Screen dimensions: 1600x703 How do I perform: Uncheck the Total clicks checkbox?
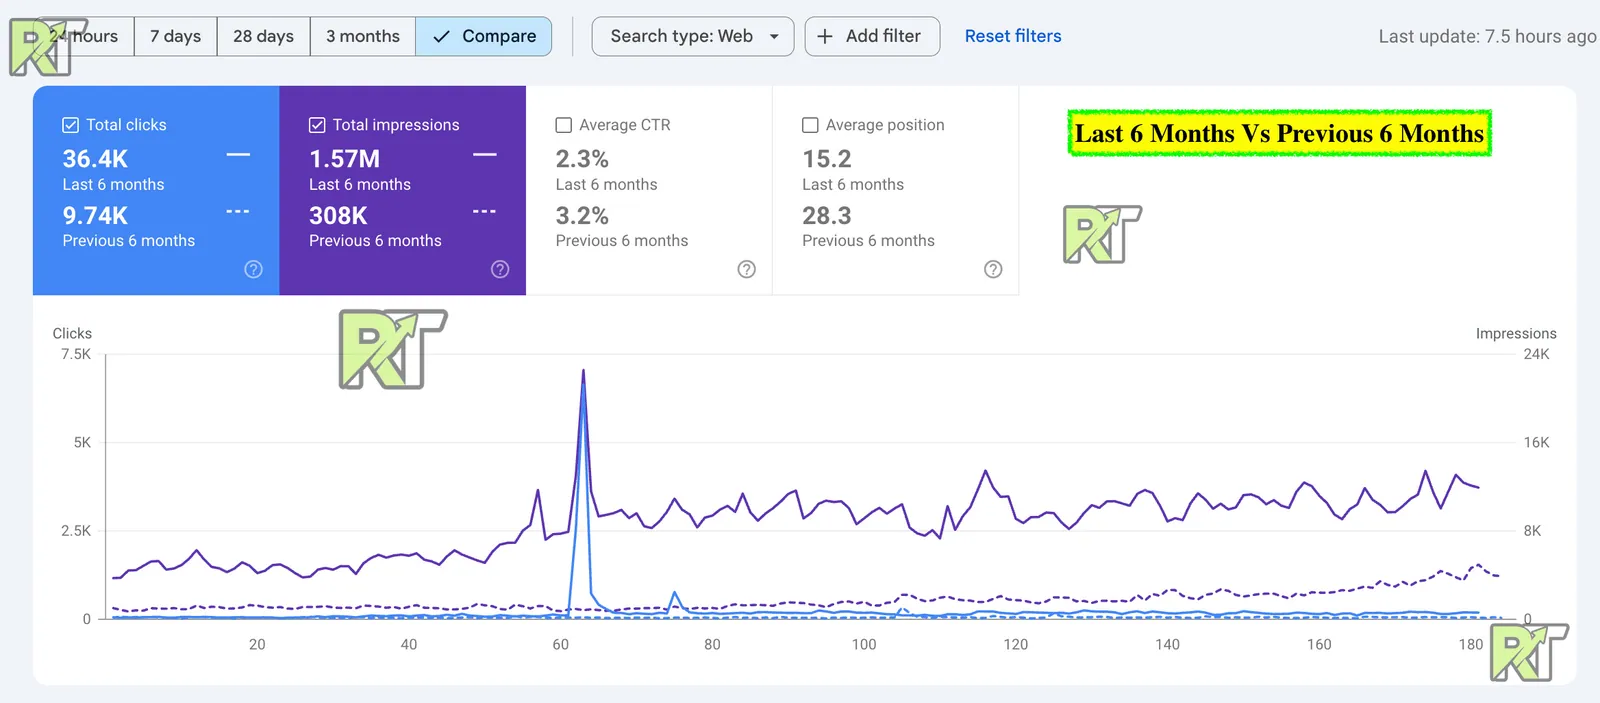[x=71, y=125]
